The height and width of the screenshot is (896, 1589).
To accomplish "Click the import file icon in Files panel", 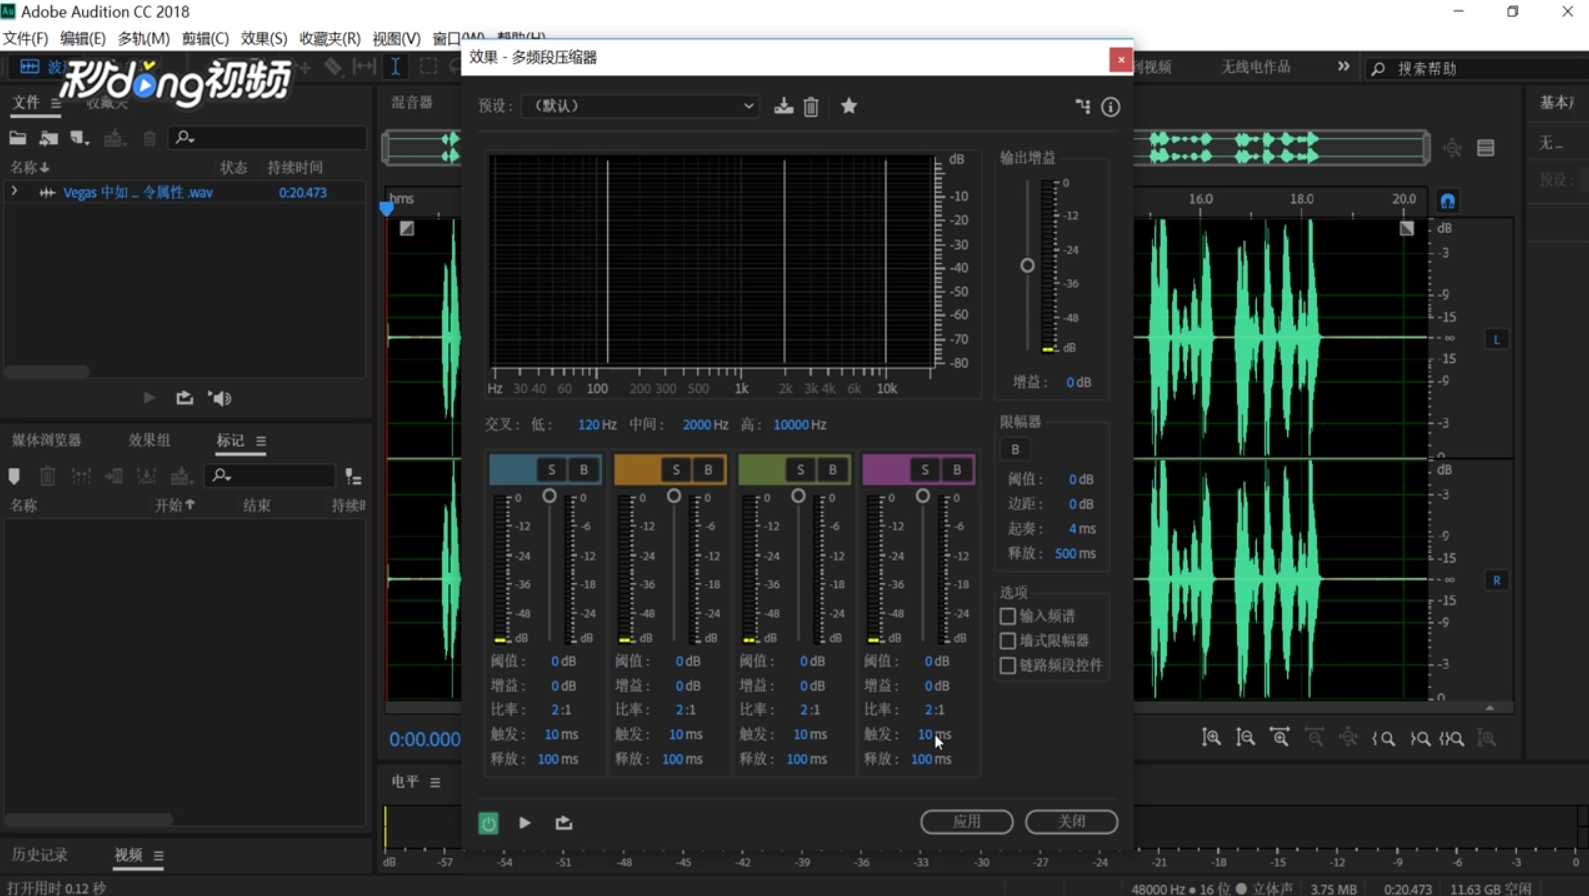I will [x=49, y=138].
